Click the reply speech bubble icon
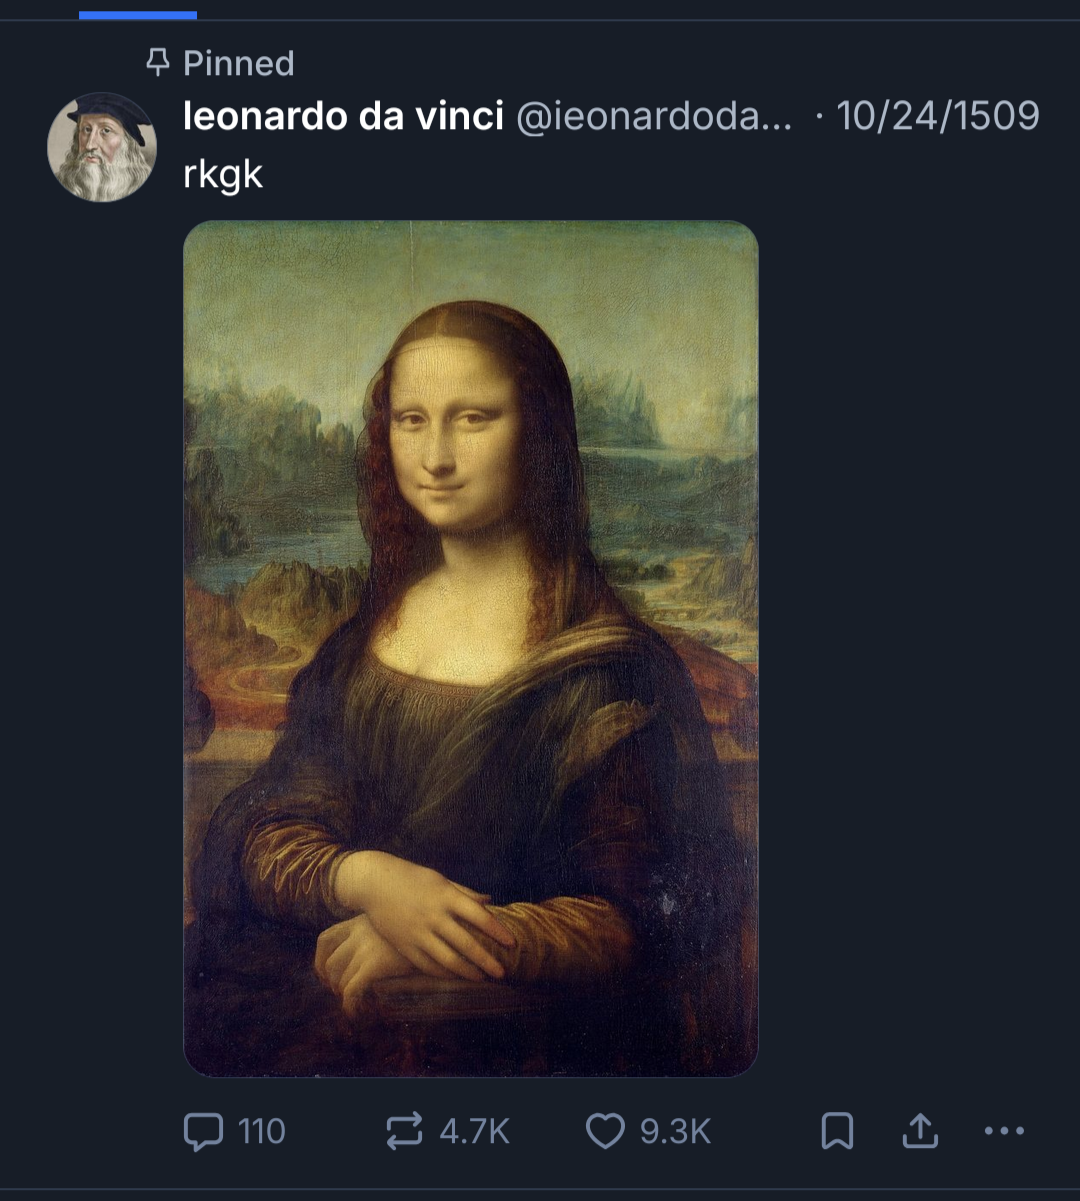This screenshot has width=1080, height=1201. pyautogui.click(x=203, y=1131)
